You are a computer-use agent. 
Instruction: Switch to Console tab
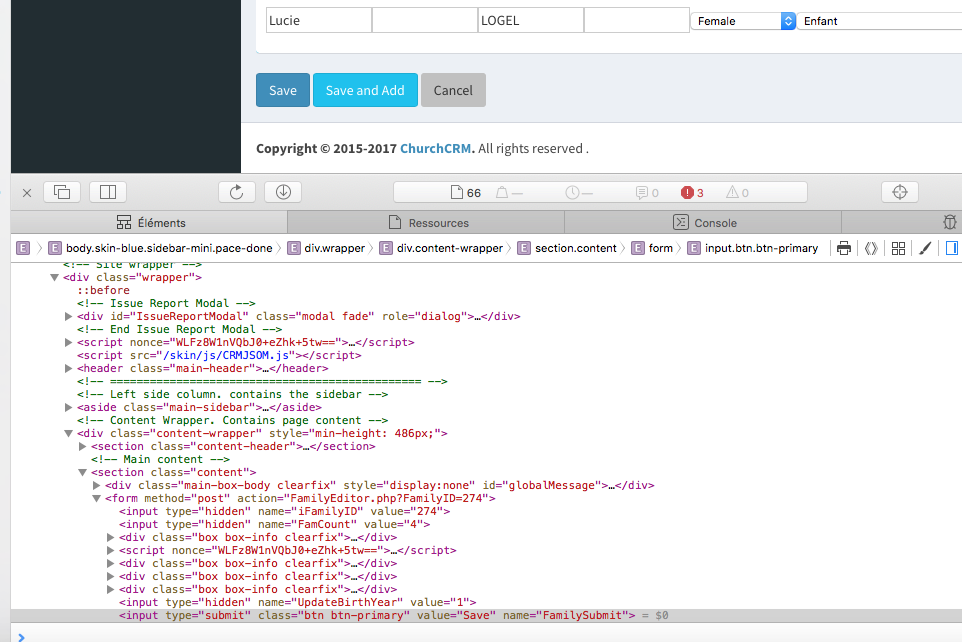click(704, 222)
